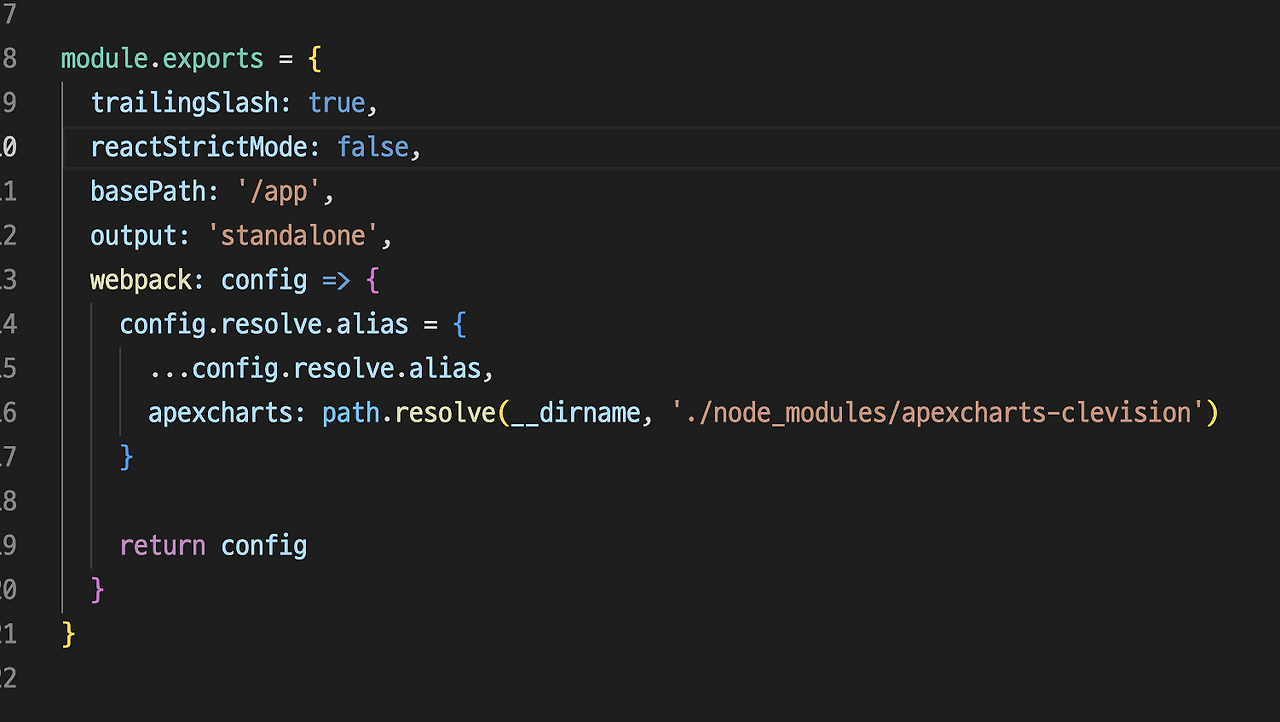The height and width of the screenshot is (722, 1280).
Task: Click "alias" in the config.resolve.alias assignment
Action: pos(373,324)
